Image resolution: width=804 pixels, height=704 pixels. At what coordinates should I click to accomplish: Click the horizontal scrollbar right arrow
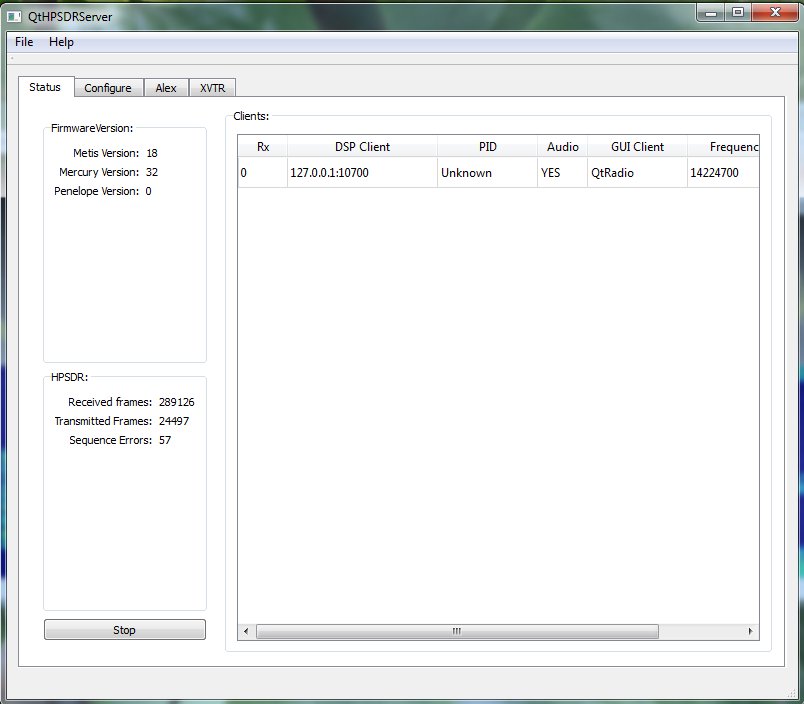(x=750, y=632)
